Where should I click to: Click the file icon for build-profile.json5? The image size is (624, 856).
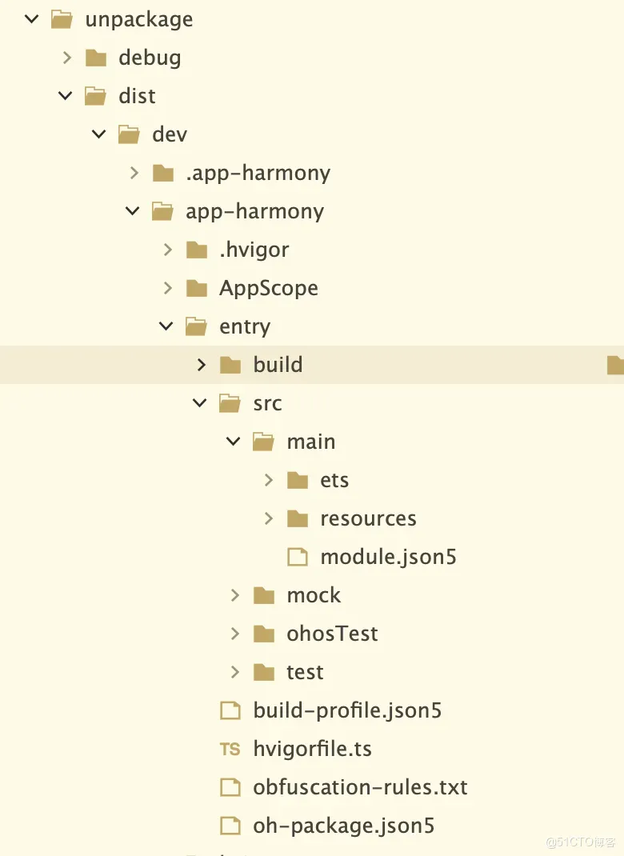pyautogui.click(x=230, y=710)
